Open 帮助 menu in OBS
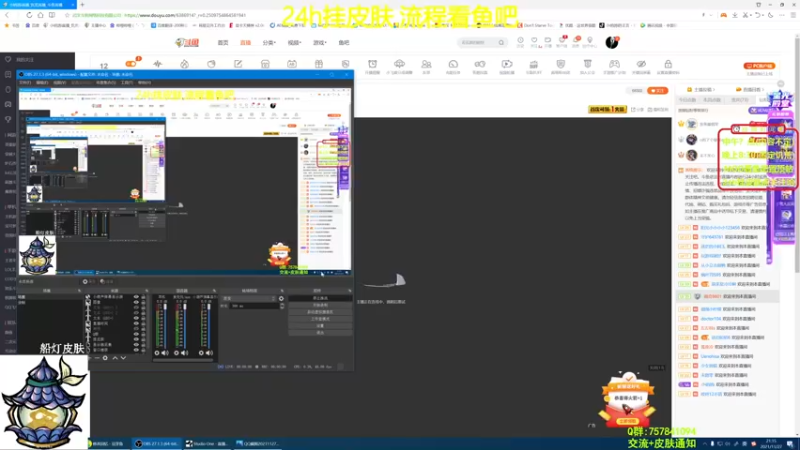Viewport: 800px width, 450px height. 144,83
